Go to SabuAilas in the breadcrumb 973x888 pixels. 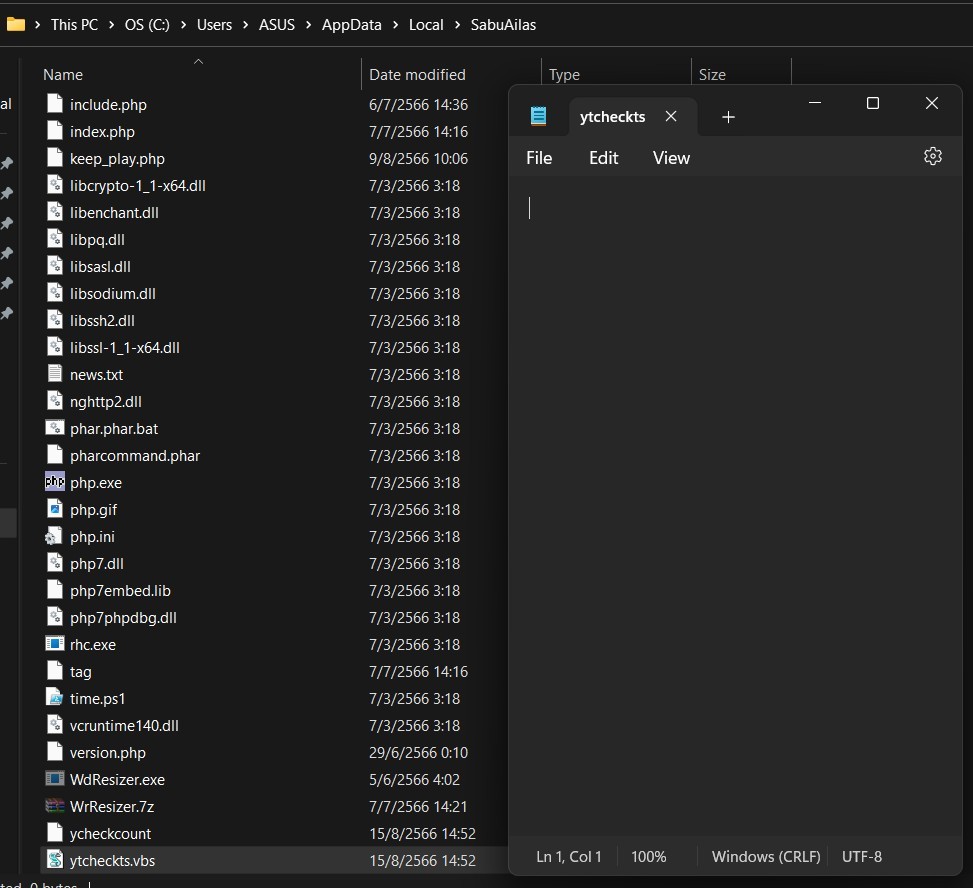[503, 25]
